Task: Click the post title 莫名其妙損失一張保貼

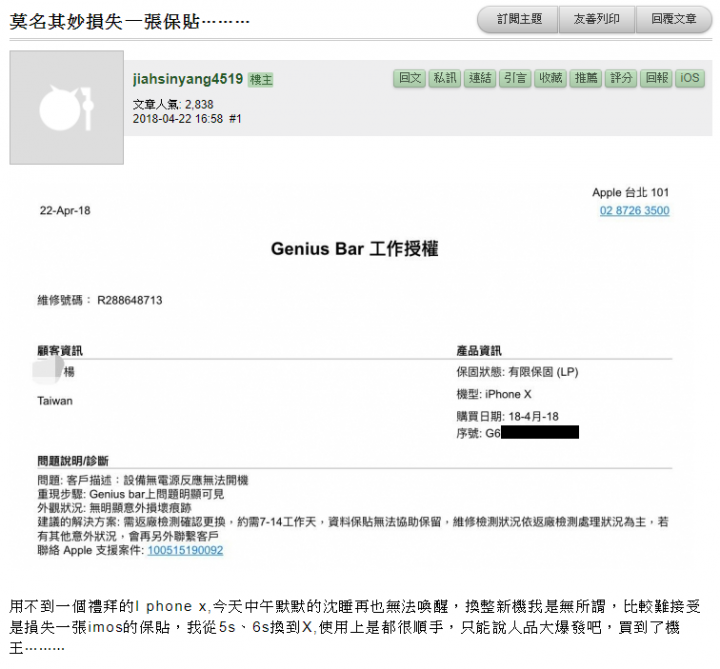Action: click(129, 21)
